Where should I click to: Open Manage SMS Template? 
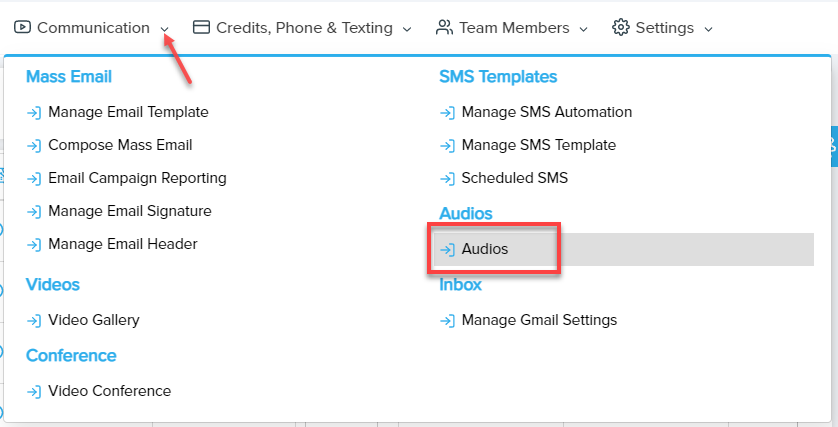(x=538, y=145)
